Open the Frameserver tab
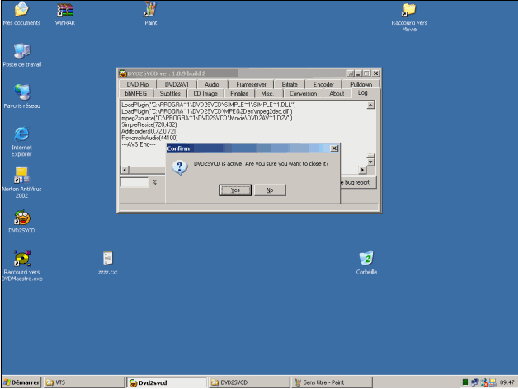Viewport: 518px width, 389px height. point(251,84)
